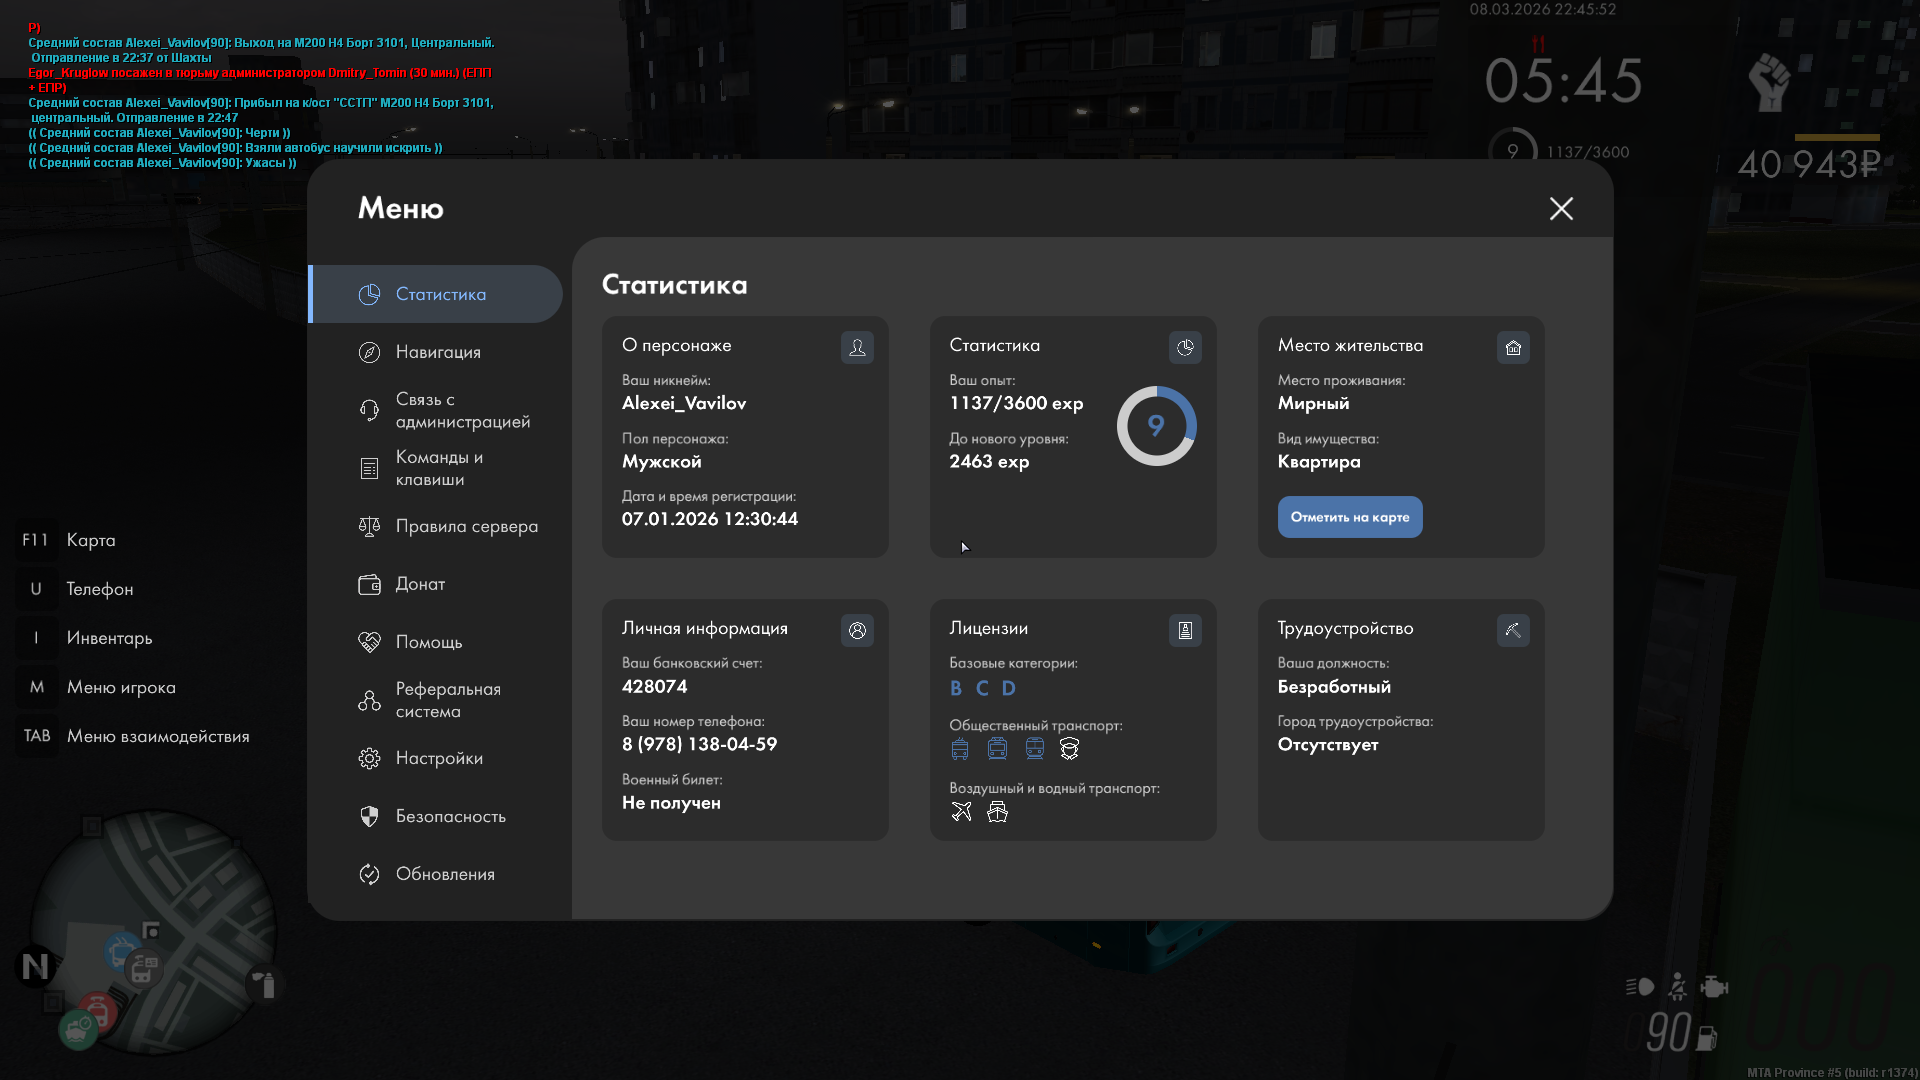Screen dimensions: 1920x1080
Task: Click the profile icon in Личная информация card
Action: (x=857, y=630)
